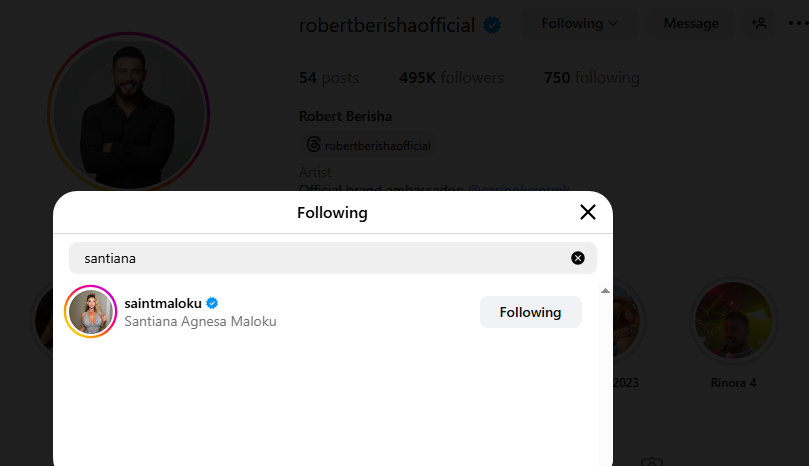Open the 'Rinora 4' story highlight
Image resolution: width=809 pixels, height=466 pixels.
click(x=734, y=320)
